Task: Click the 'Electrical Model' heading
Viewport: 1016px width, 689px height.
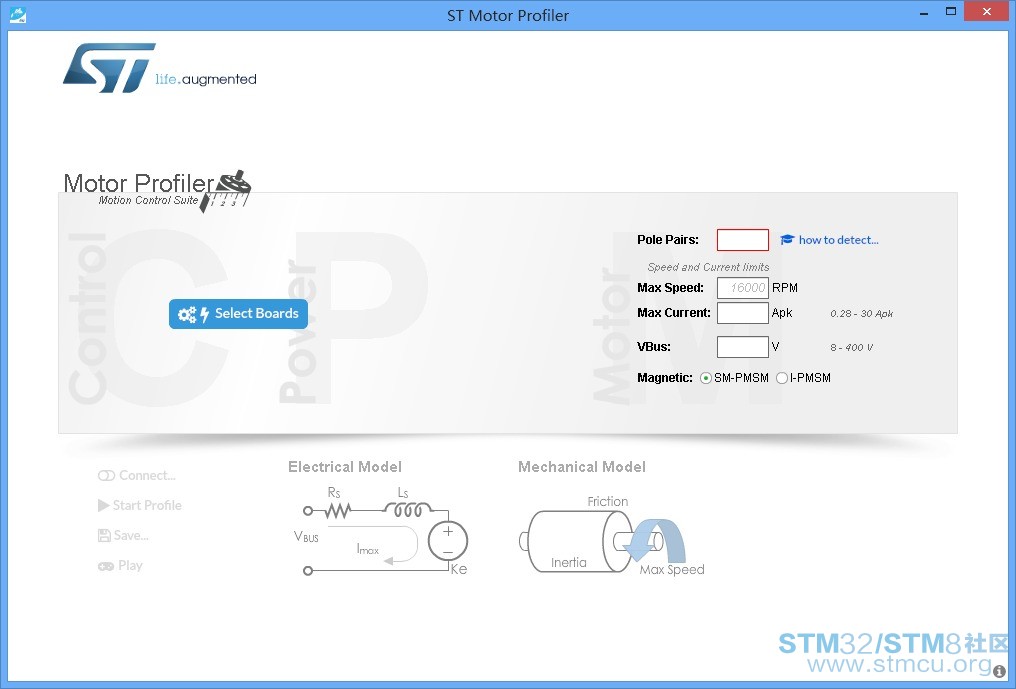Action: [x=345, y=467]
